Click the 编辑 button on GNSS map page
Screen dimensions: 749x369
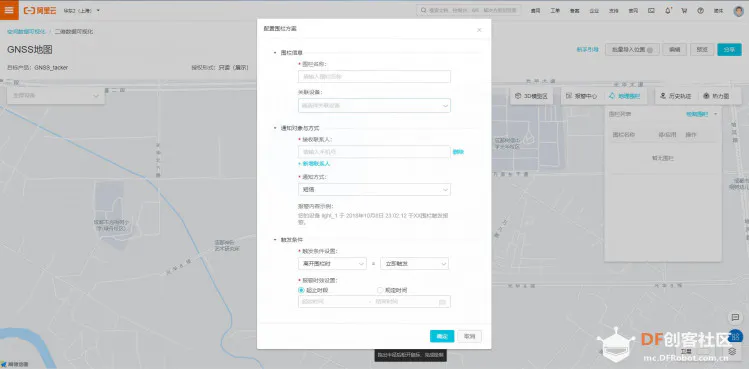[x=674, y=50]
